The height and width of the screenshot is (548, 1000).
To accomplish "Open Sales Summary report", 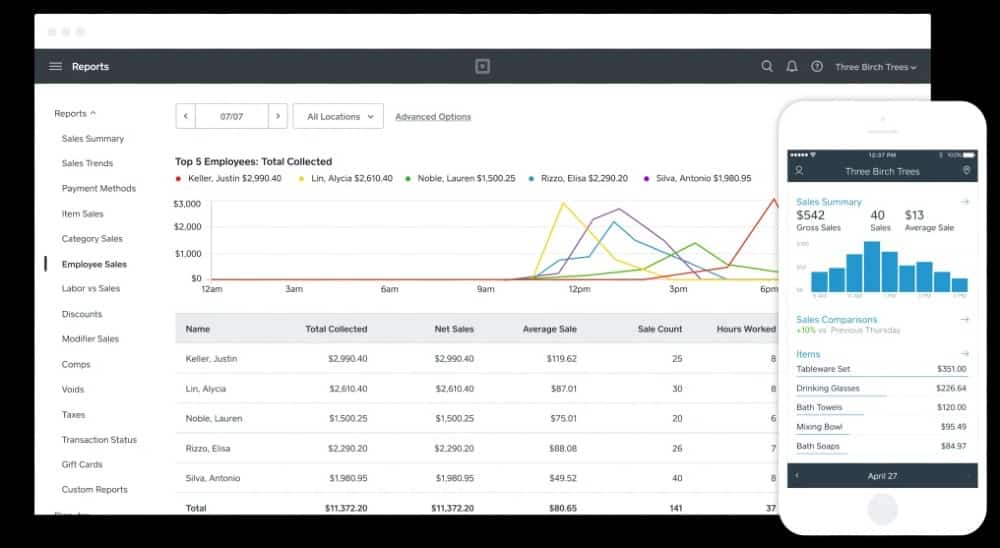I will coord(92,138).
